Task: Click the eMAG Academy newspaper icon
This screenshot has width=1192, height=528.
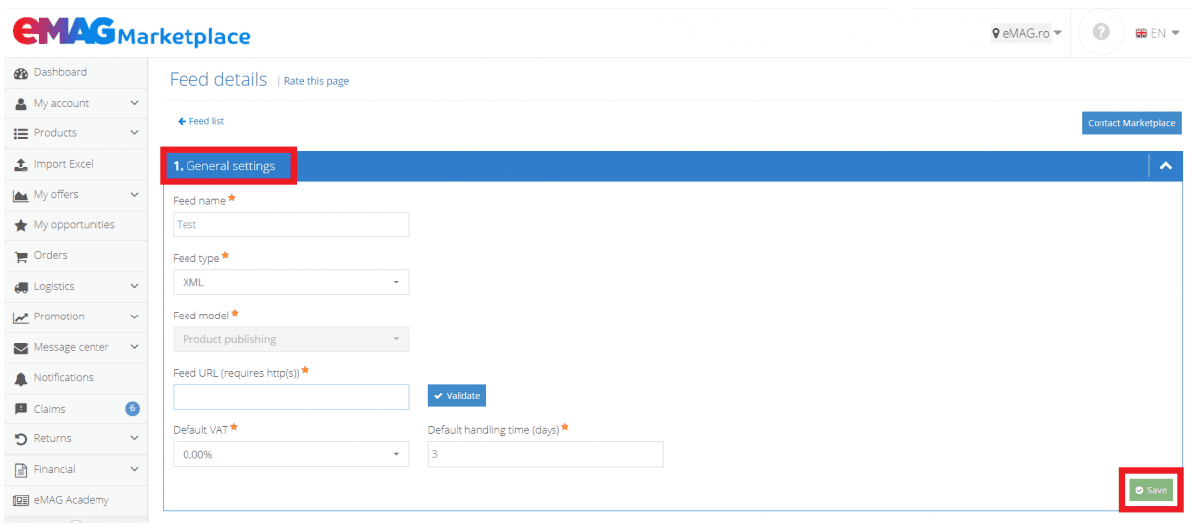Action: [x=21, y=501]
